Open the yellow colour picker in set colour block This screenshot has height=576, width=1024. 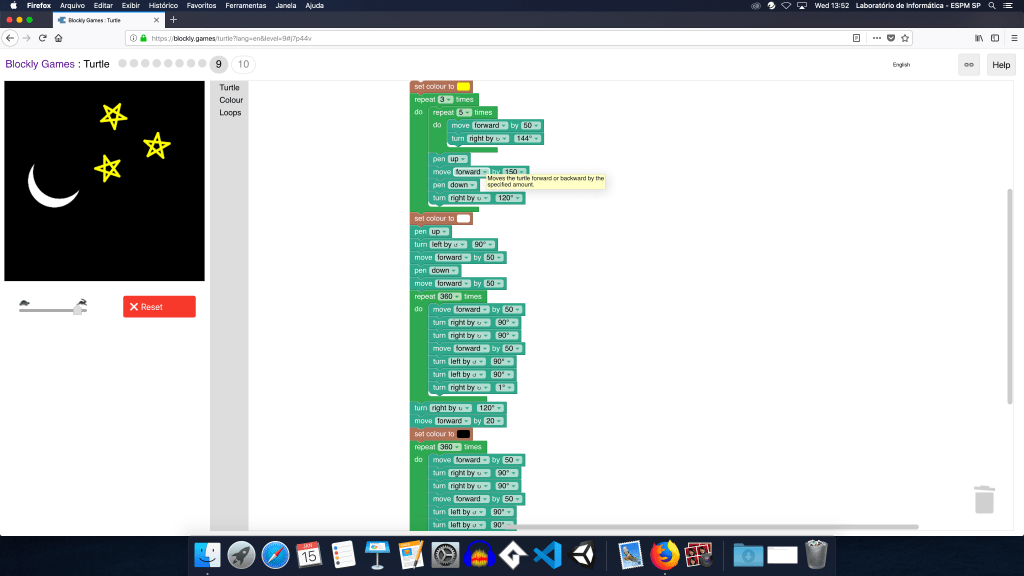coord(464,87)
